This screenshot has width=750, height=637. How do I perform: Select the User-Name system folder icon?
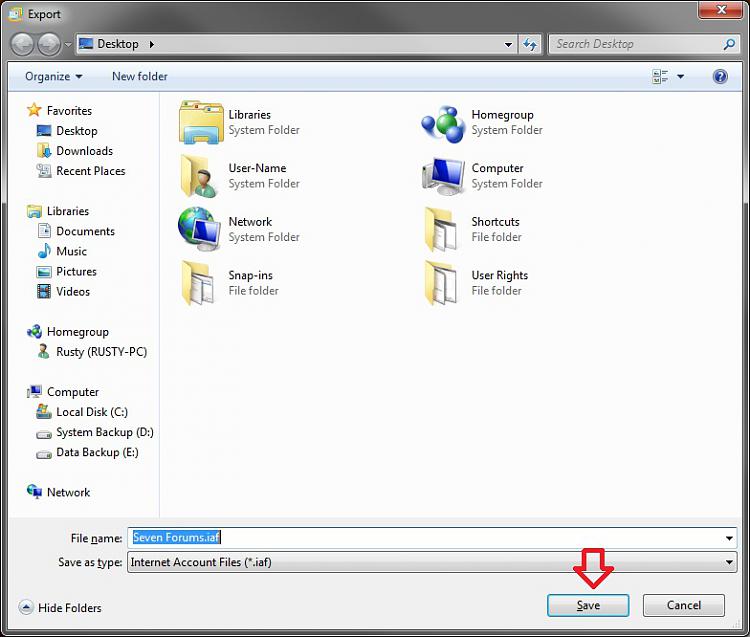tap(201, 176)
